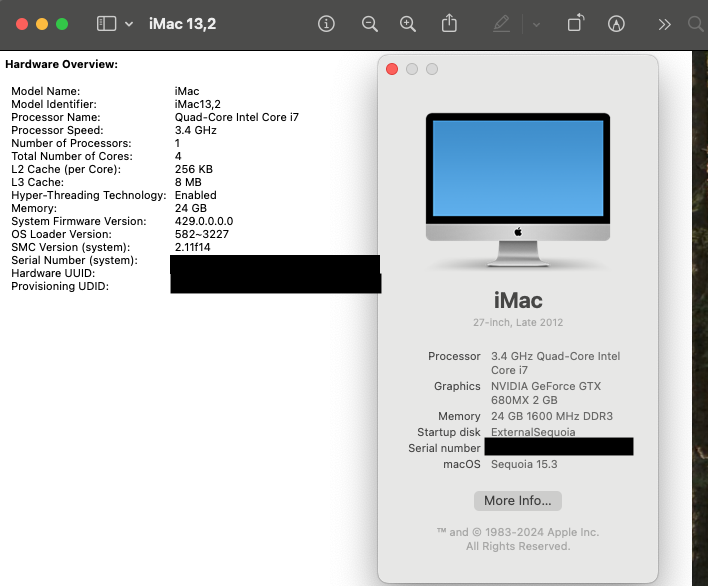The height and width of the screenshot is (586, 708).
Task: Click the L2 Cache 256 KB value
Action: click(193, 169)
